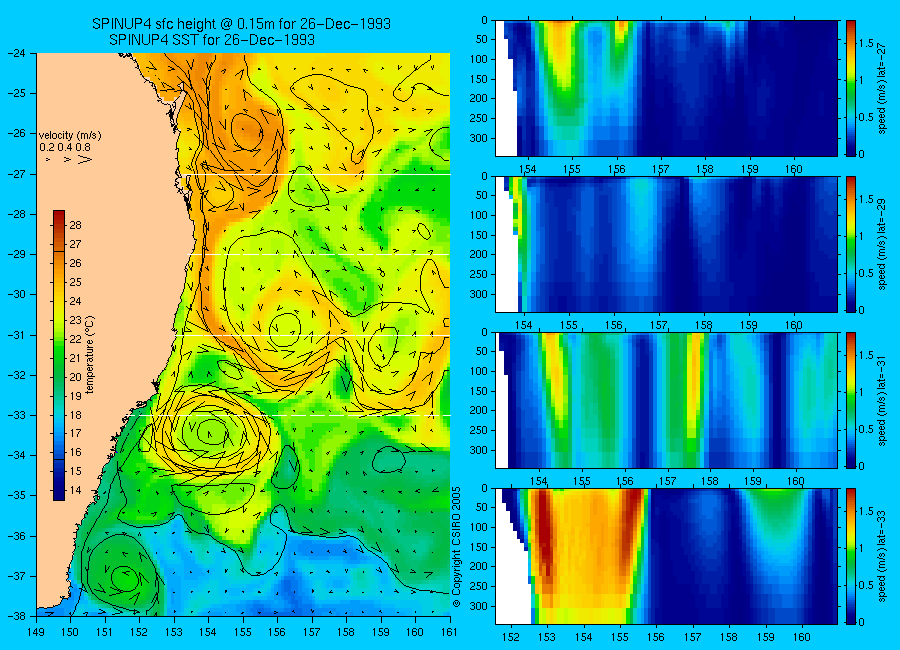
Task: Click the '152' longitude label under the lat=-33 section
Action: tap(510, 637)
